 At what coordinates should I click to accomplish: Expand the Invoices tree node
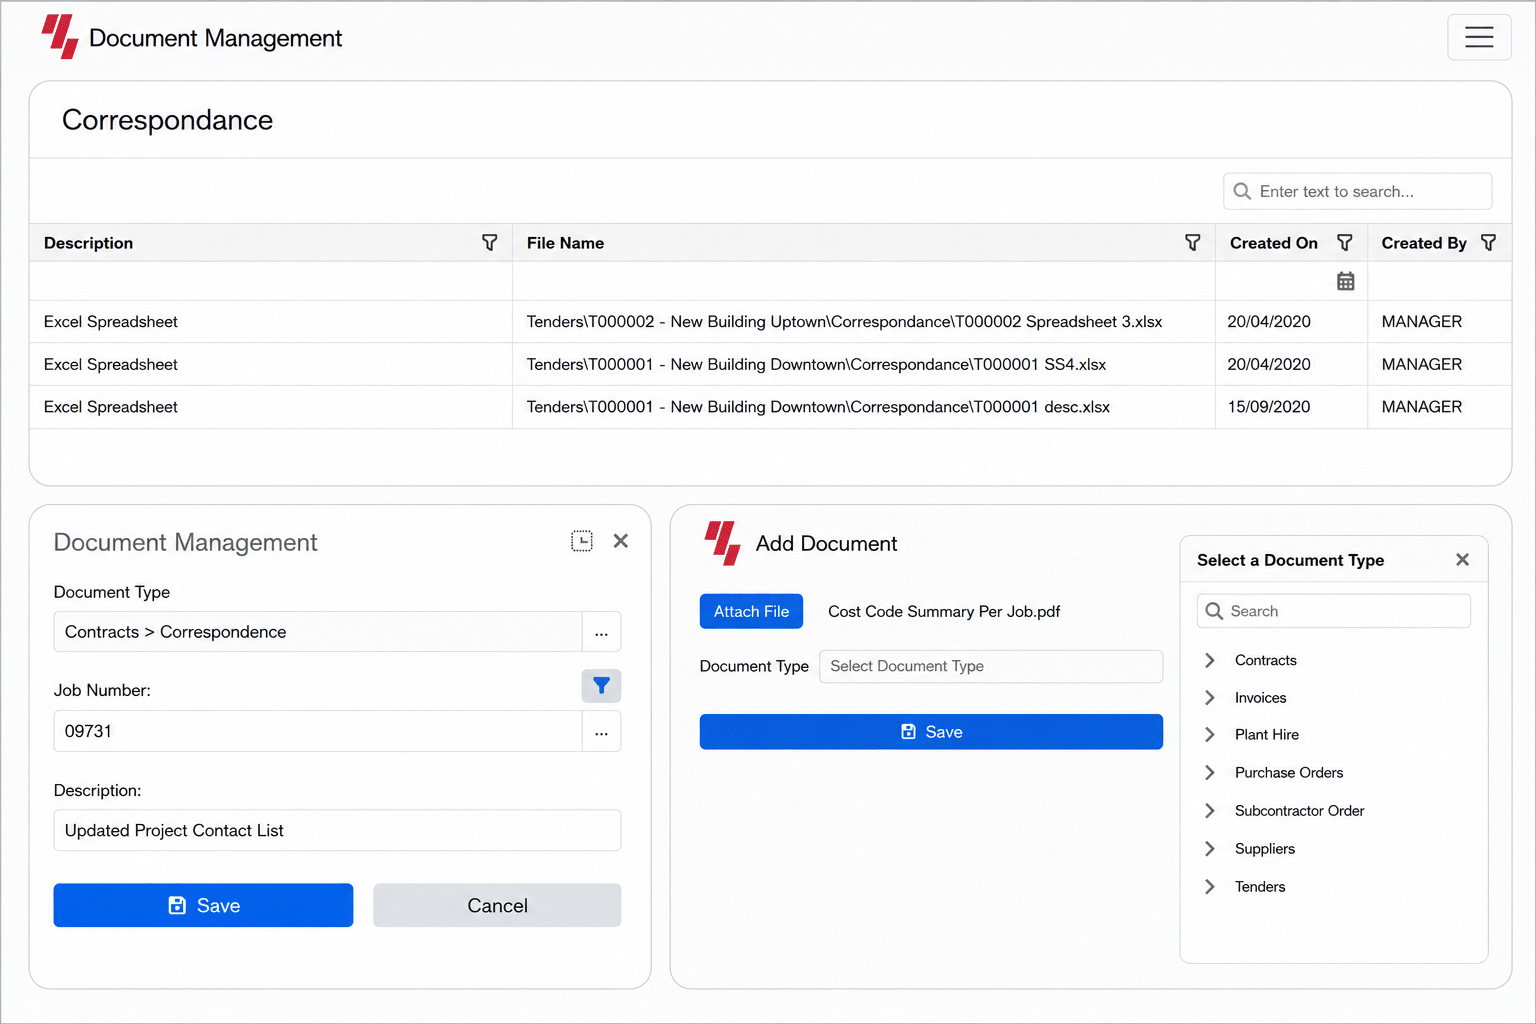(x=1210, y=698)
